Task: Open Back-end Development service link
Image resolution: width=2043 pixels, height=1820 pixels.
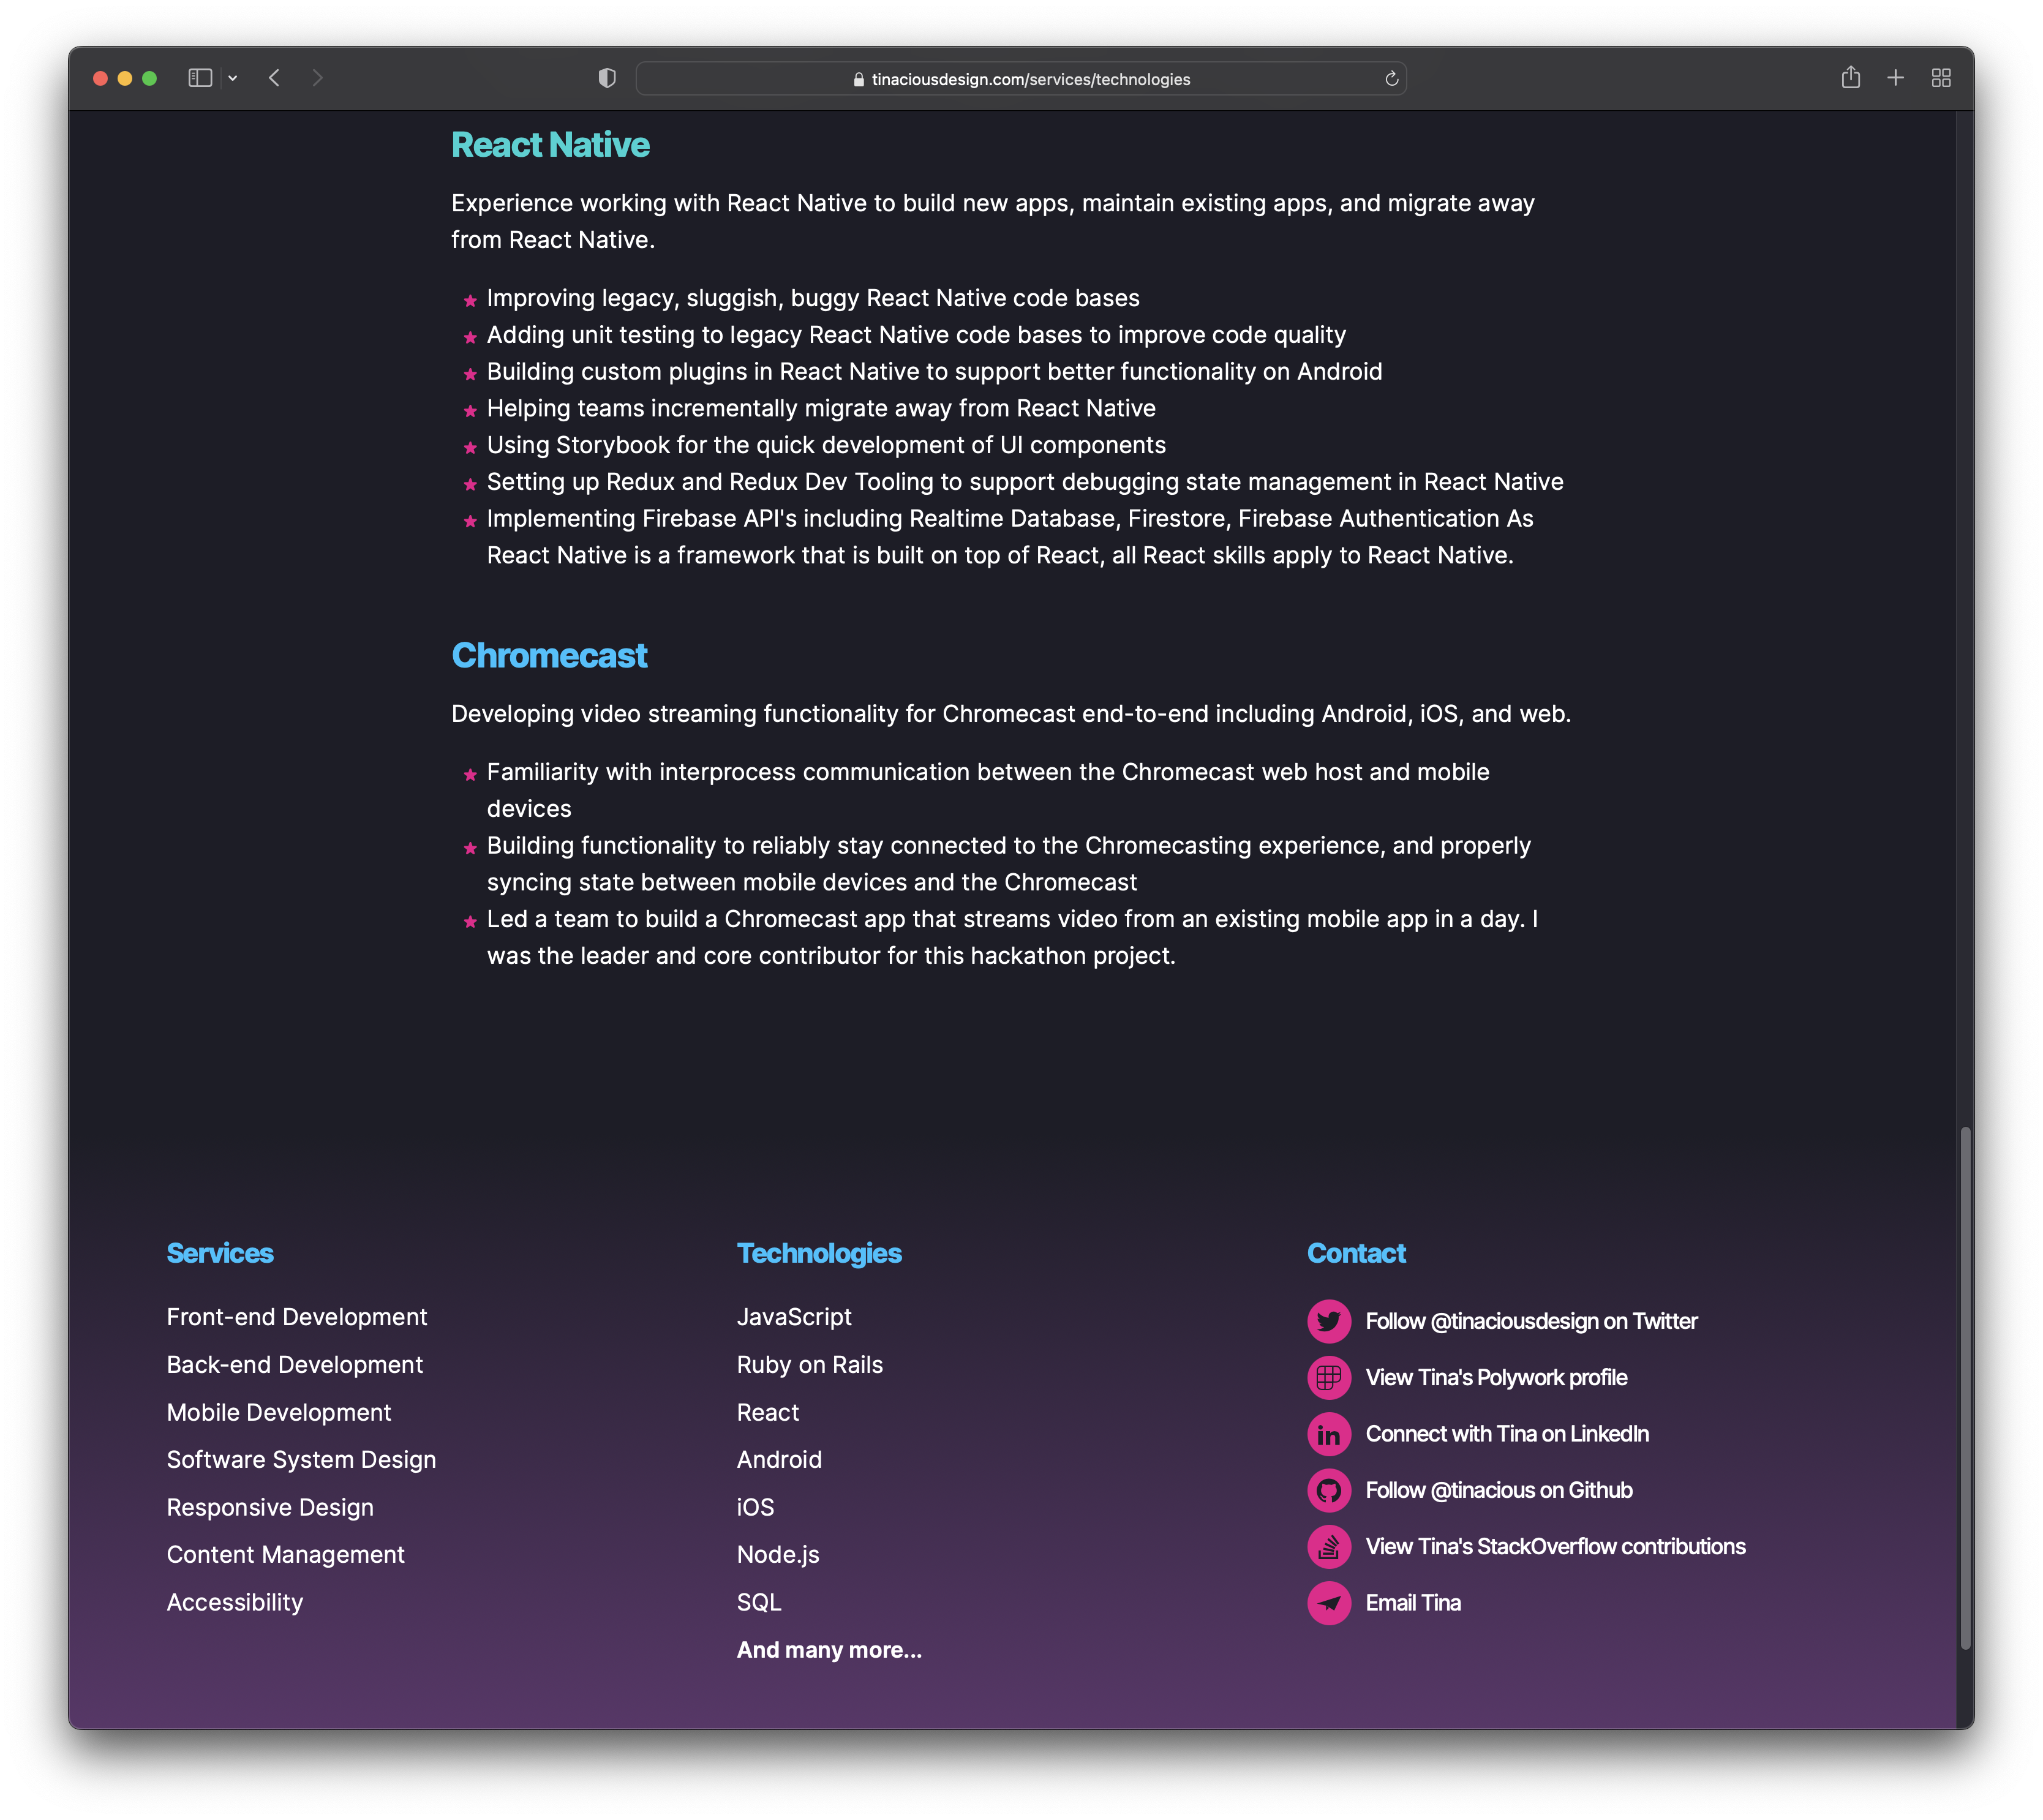Action: pyautogui.click(x=295, y=1365)
